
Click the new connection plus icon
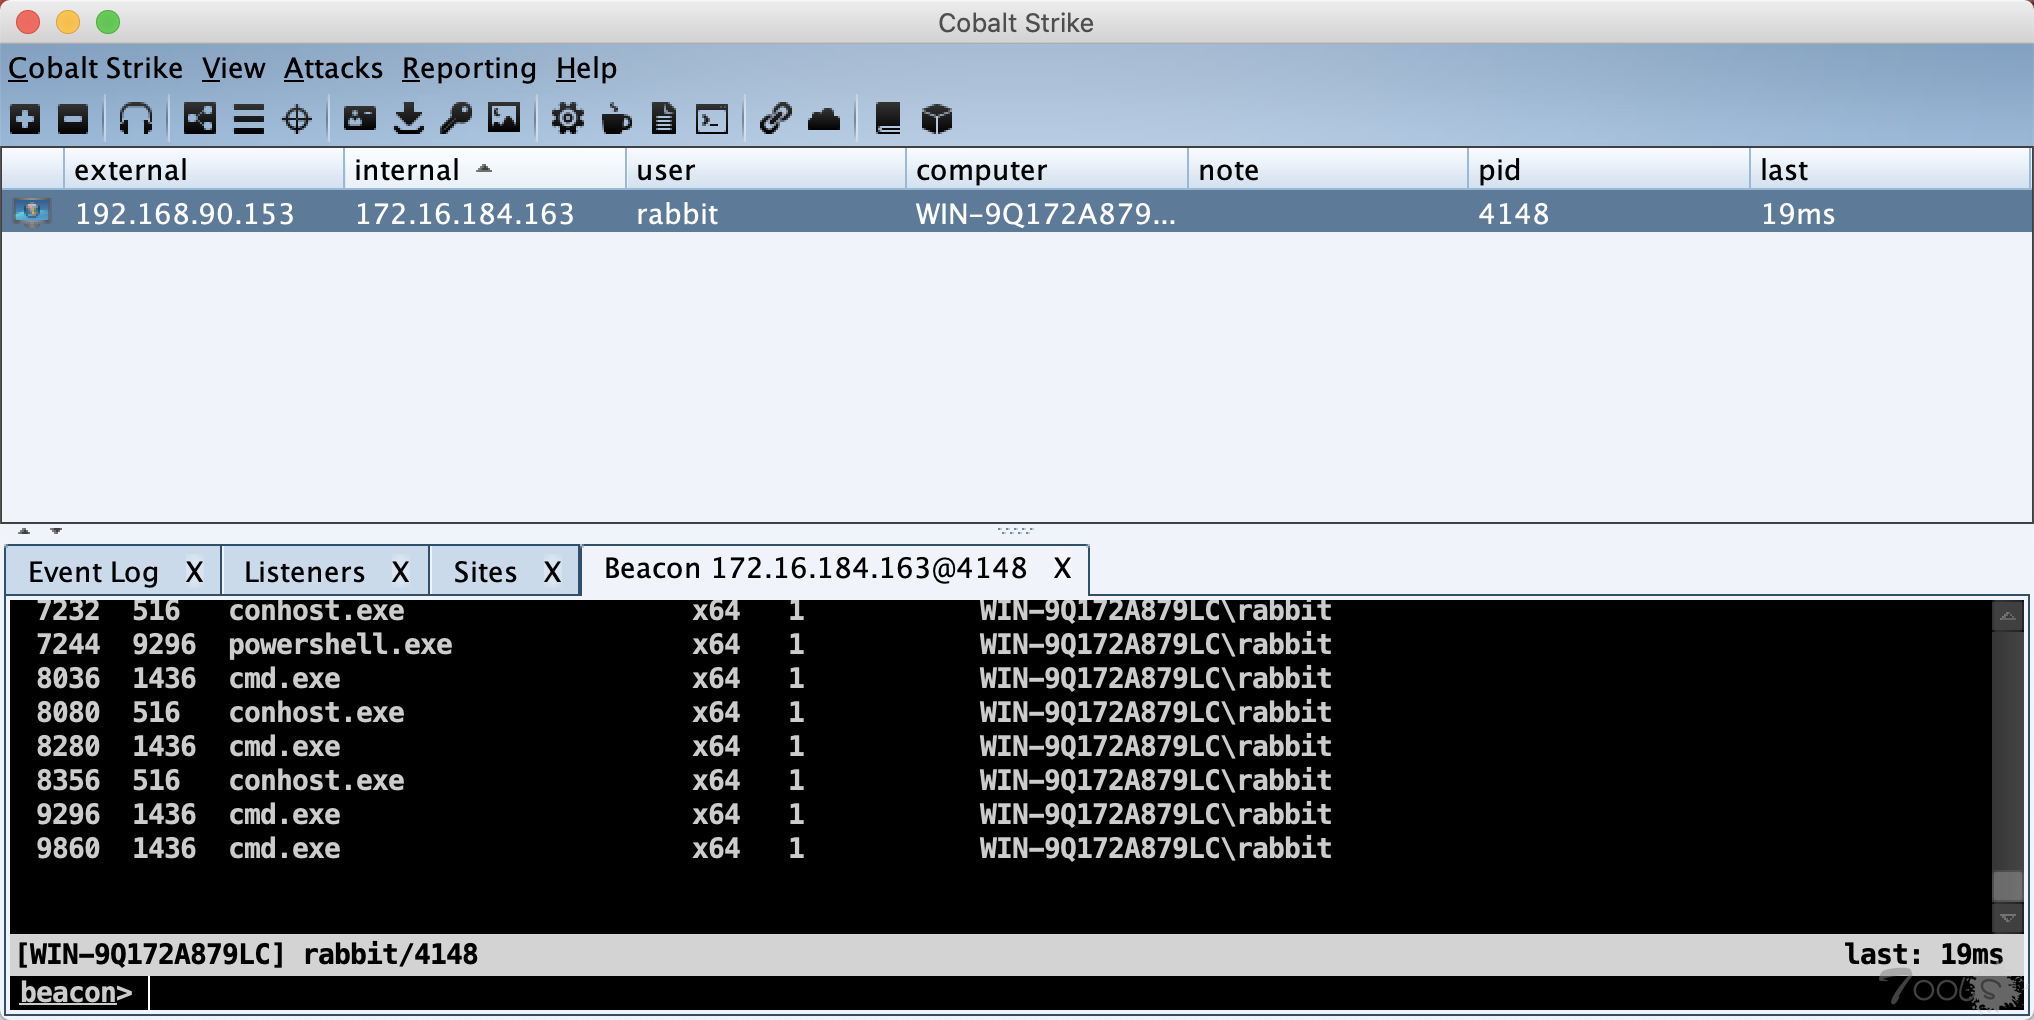[x=25, y=119]
